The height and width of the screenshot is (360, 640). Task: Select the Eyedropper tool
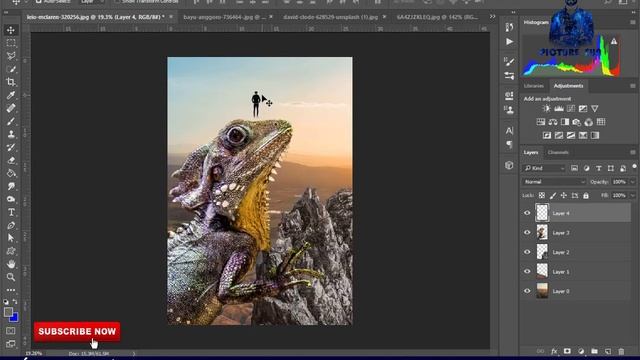pyautogui.click(x=11, y=95)
